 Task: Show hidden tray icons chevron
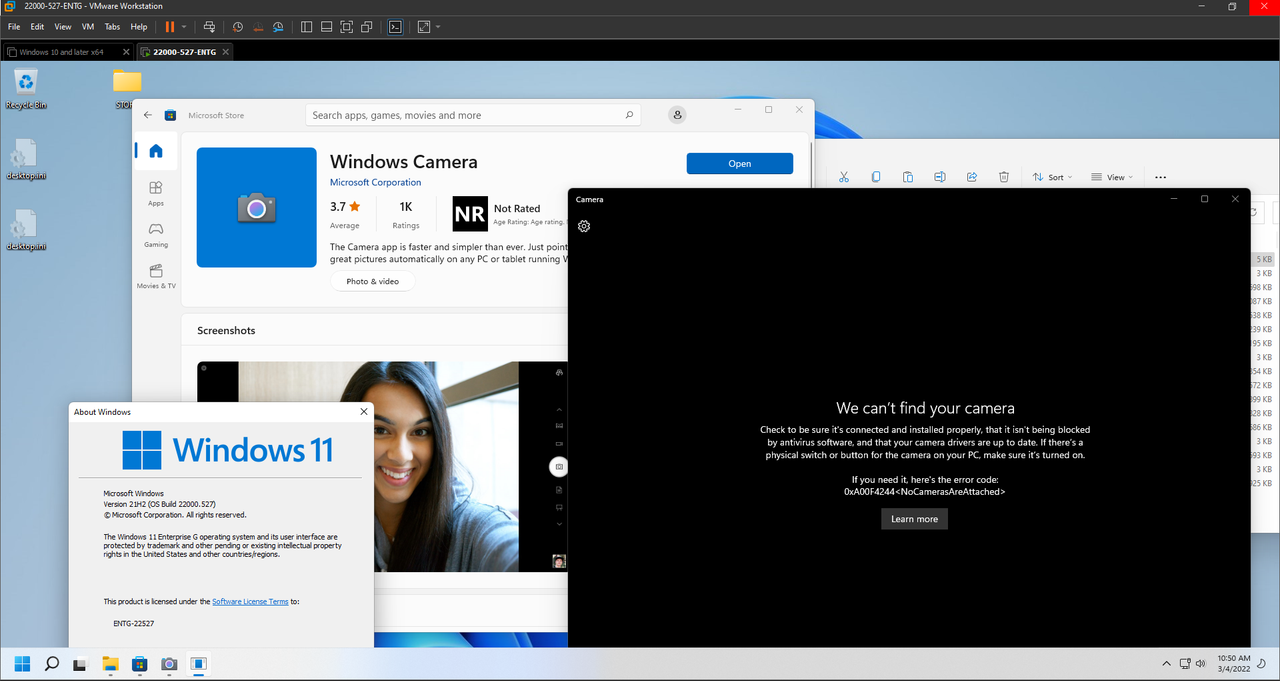[x=1166, y=663]
